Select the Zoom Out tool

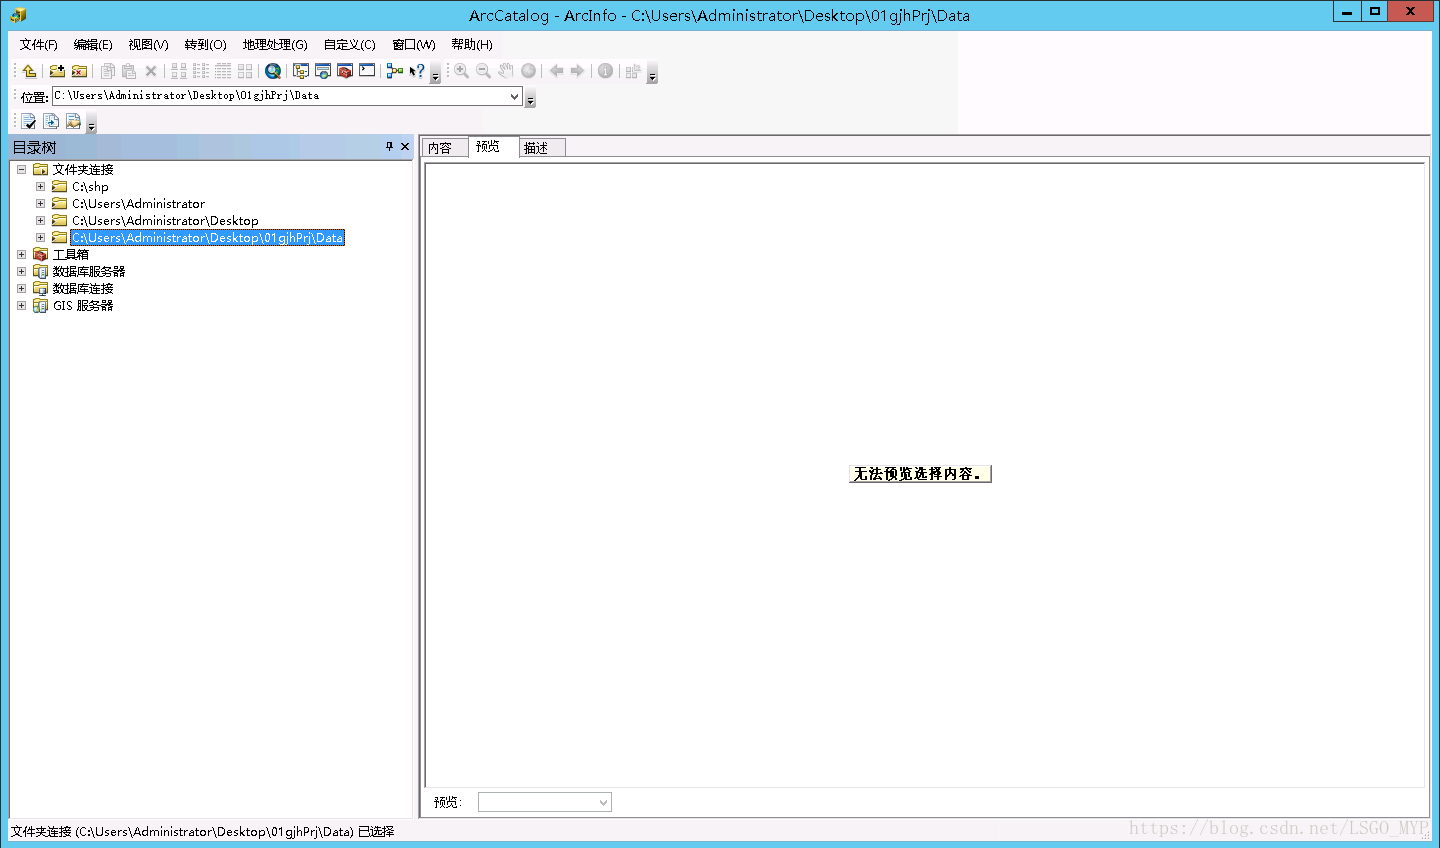coord(483,71)
